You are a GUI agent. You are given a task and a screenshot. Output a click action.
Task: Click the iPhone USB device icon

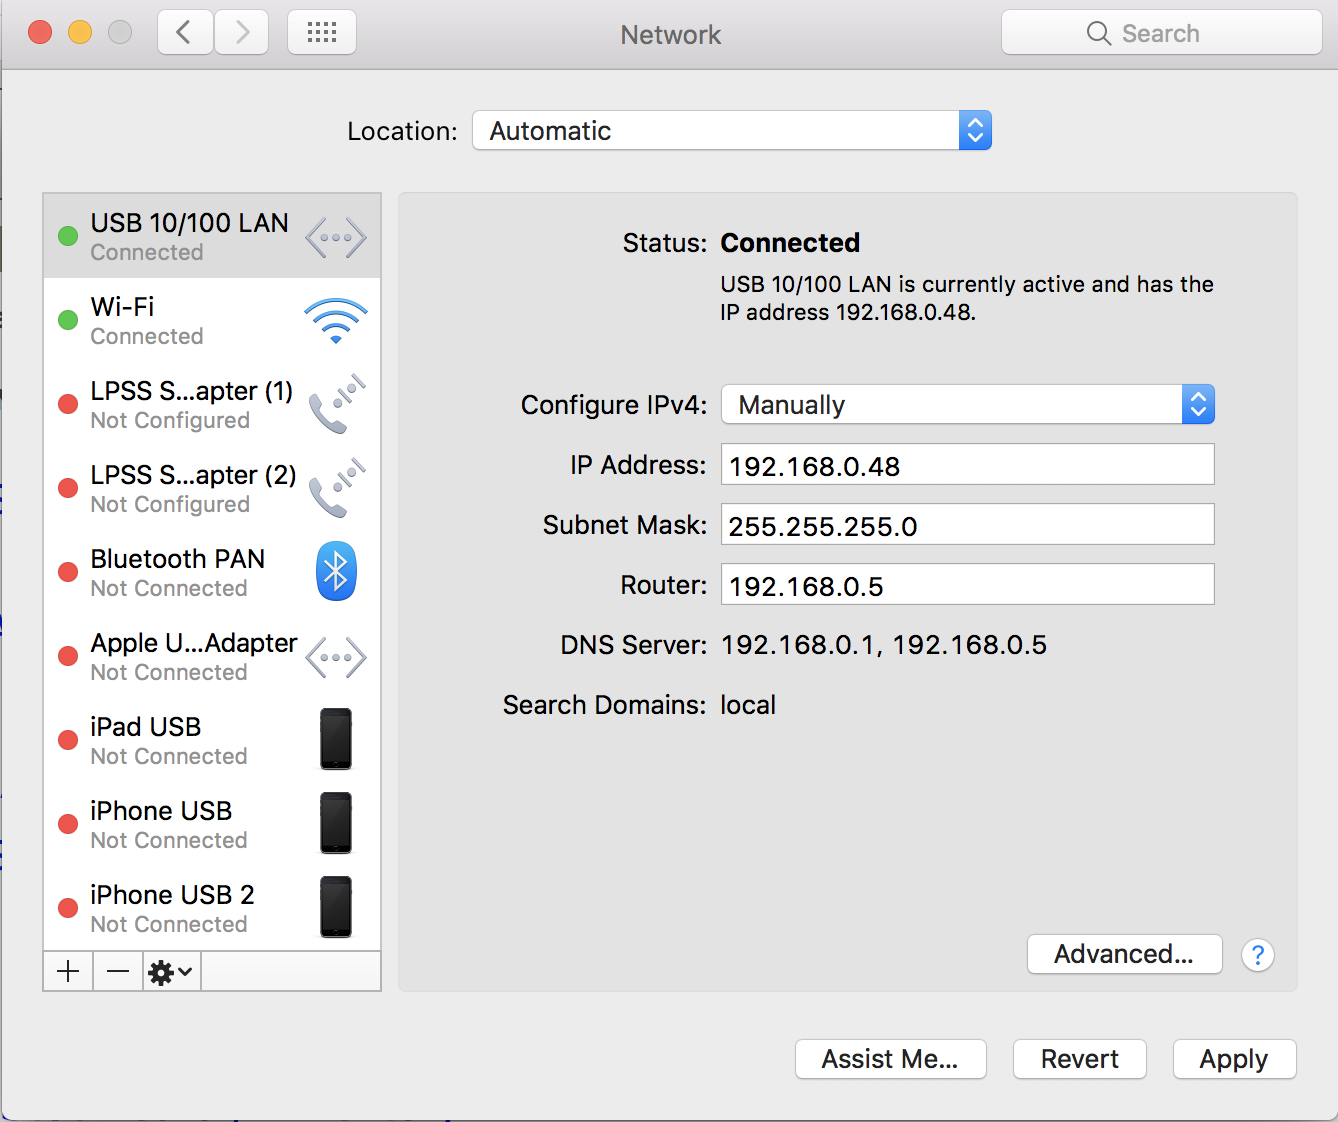[x=336, y=823]
